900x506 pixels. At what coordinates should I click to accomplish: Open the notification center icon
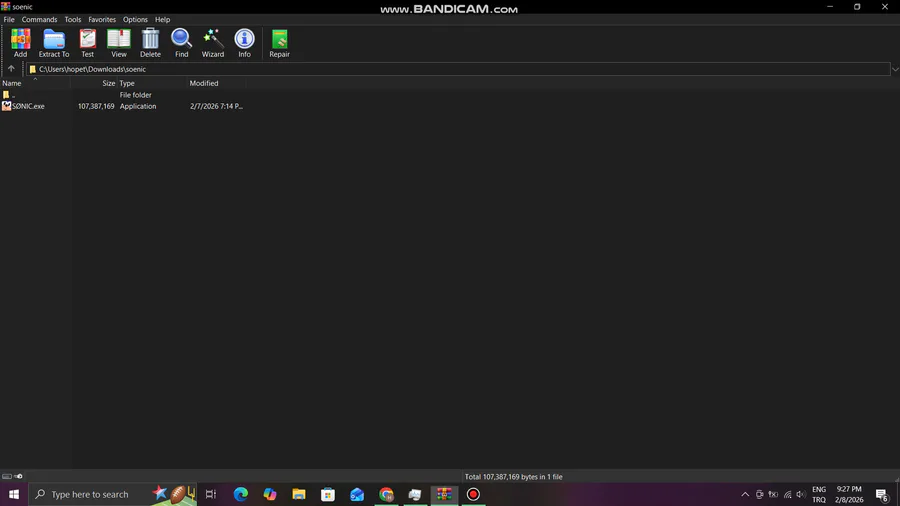tap(882, 495)
